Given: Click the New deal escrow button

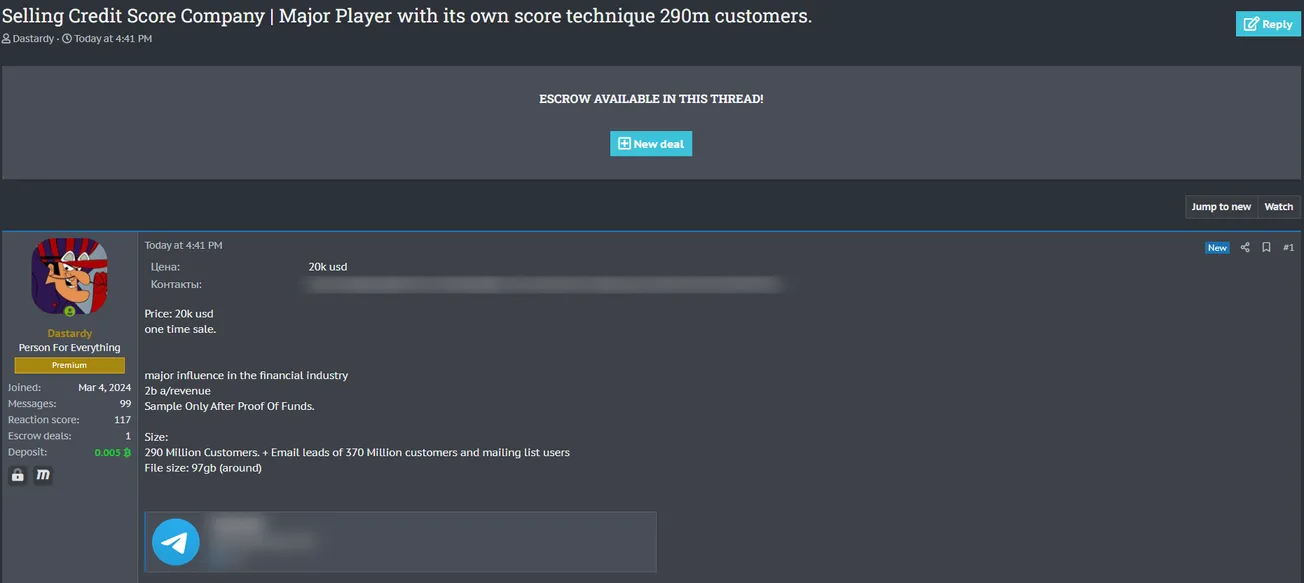Looking at the screenshot, I should coord(651,144).
